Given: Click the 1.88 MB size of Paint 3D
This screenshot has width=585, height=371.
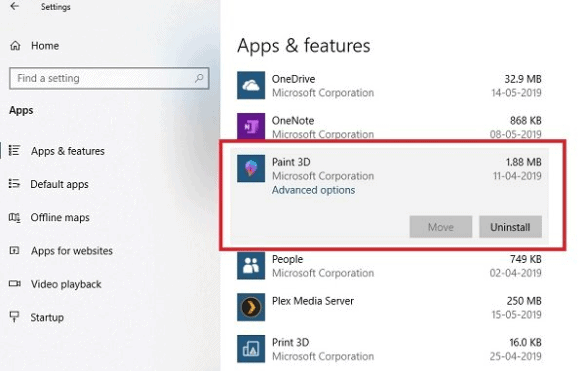Looking at the screenshot, I should (x=523, y=162).
